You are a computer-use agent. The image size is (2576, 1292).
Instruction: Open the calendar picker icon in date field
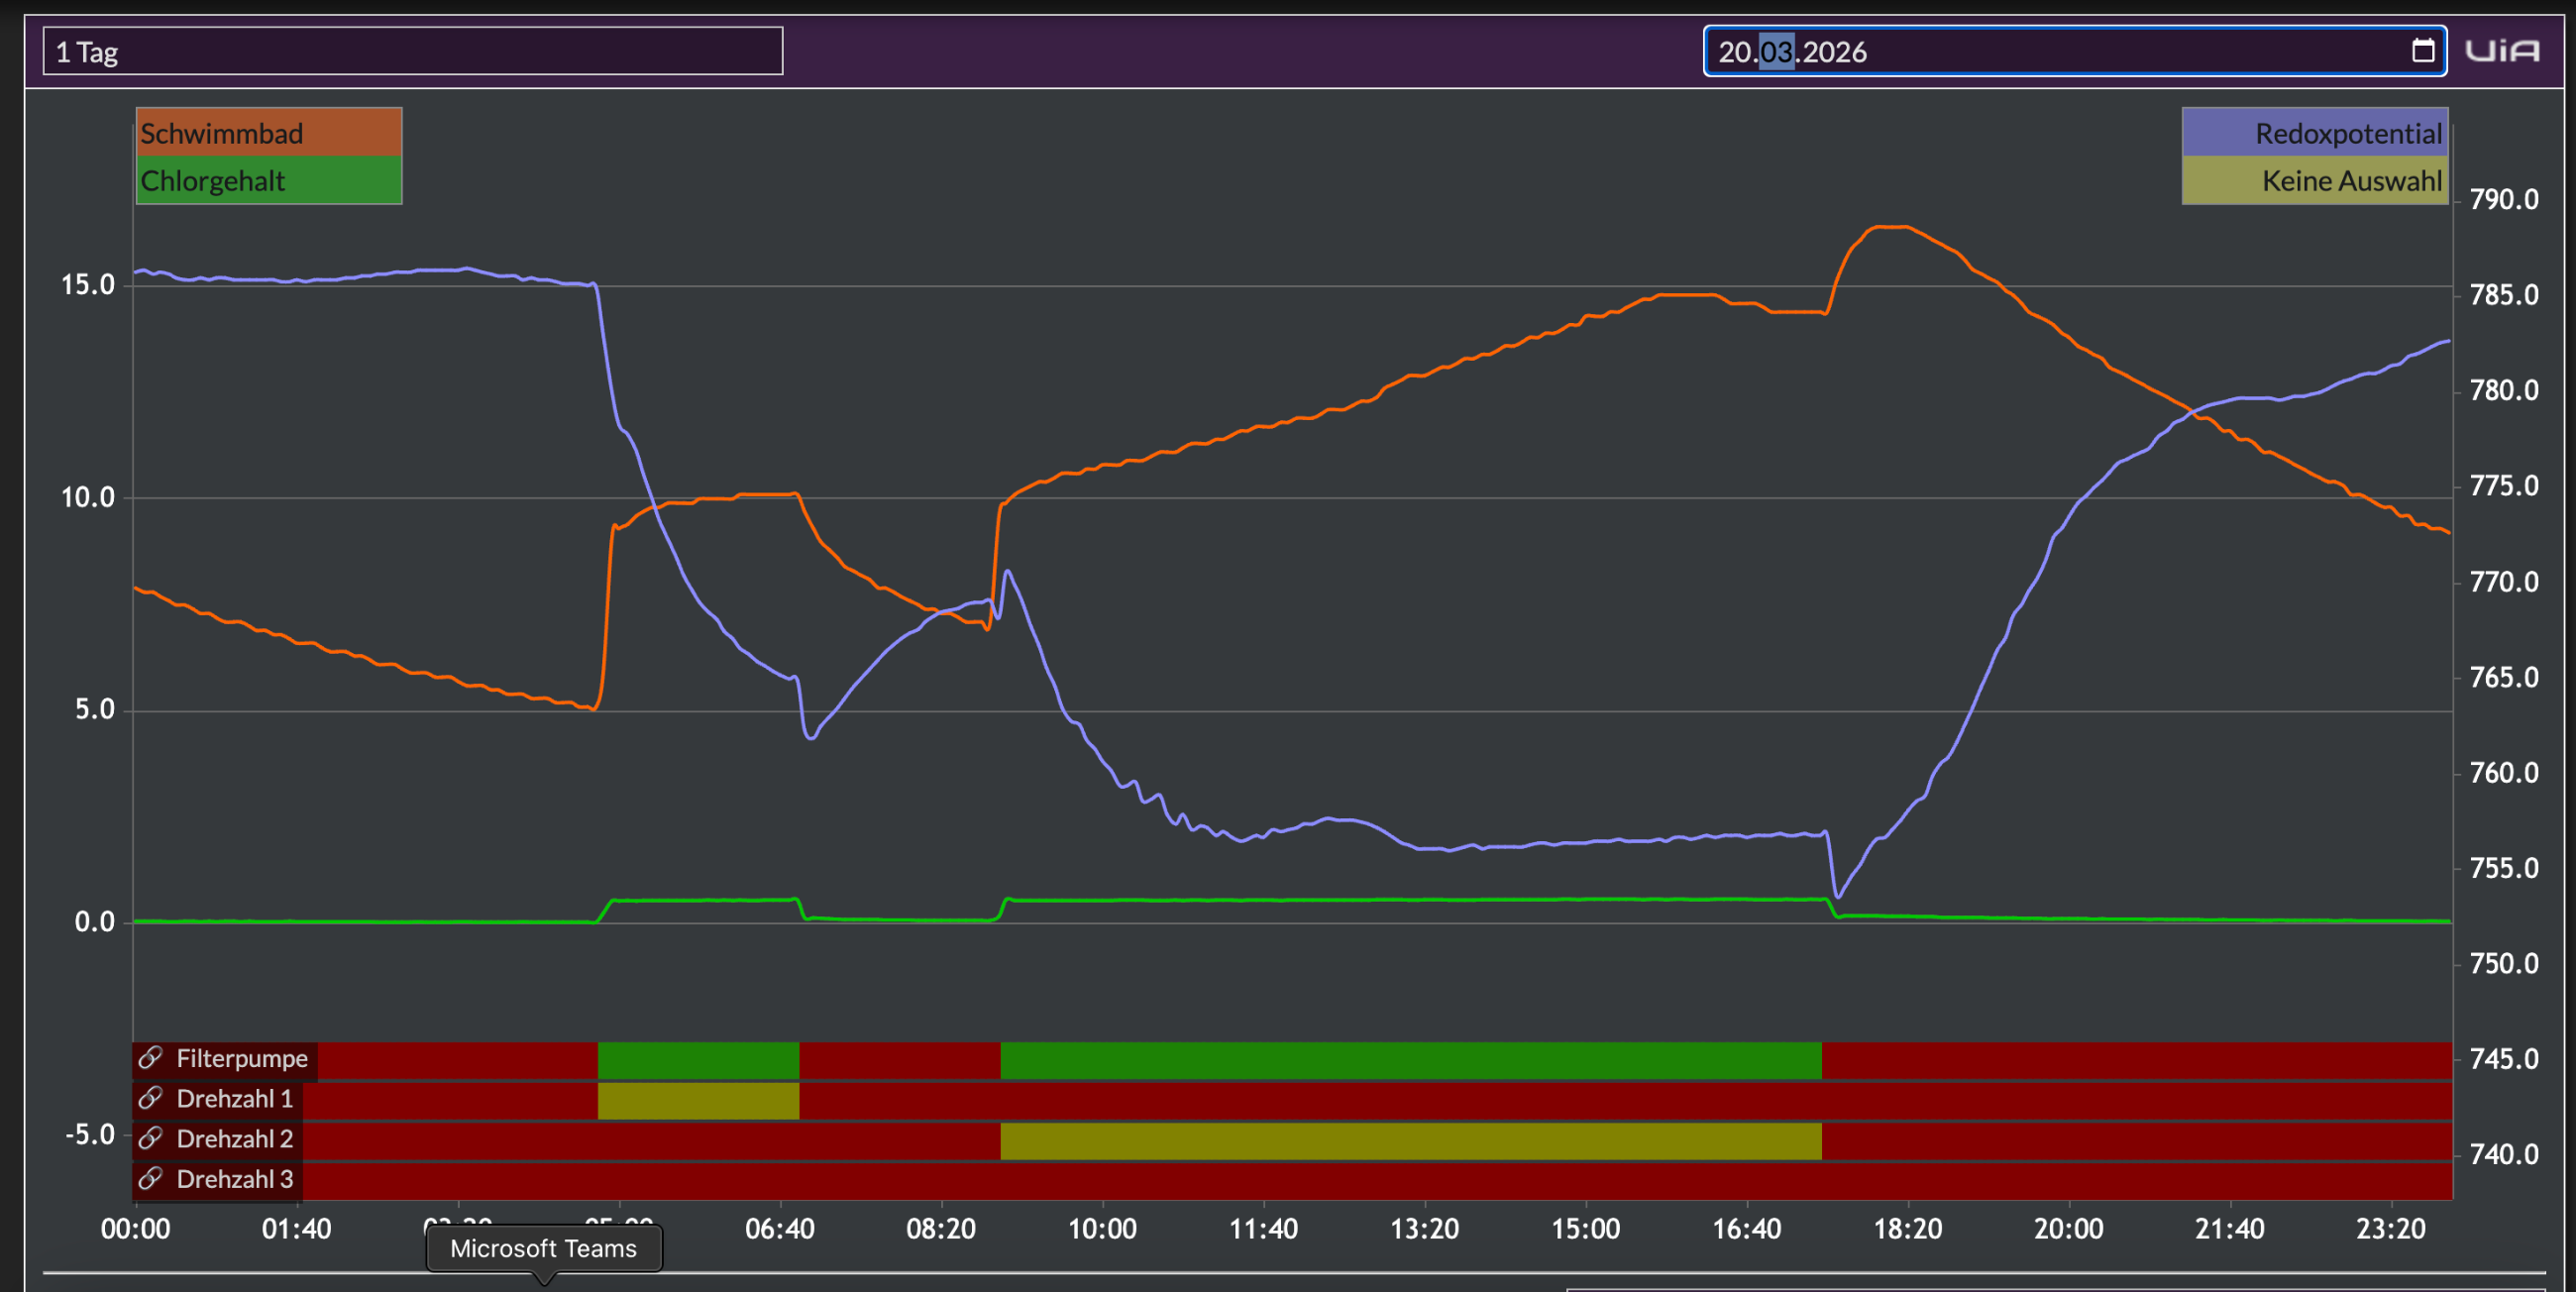[x=2423, y=51]
